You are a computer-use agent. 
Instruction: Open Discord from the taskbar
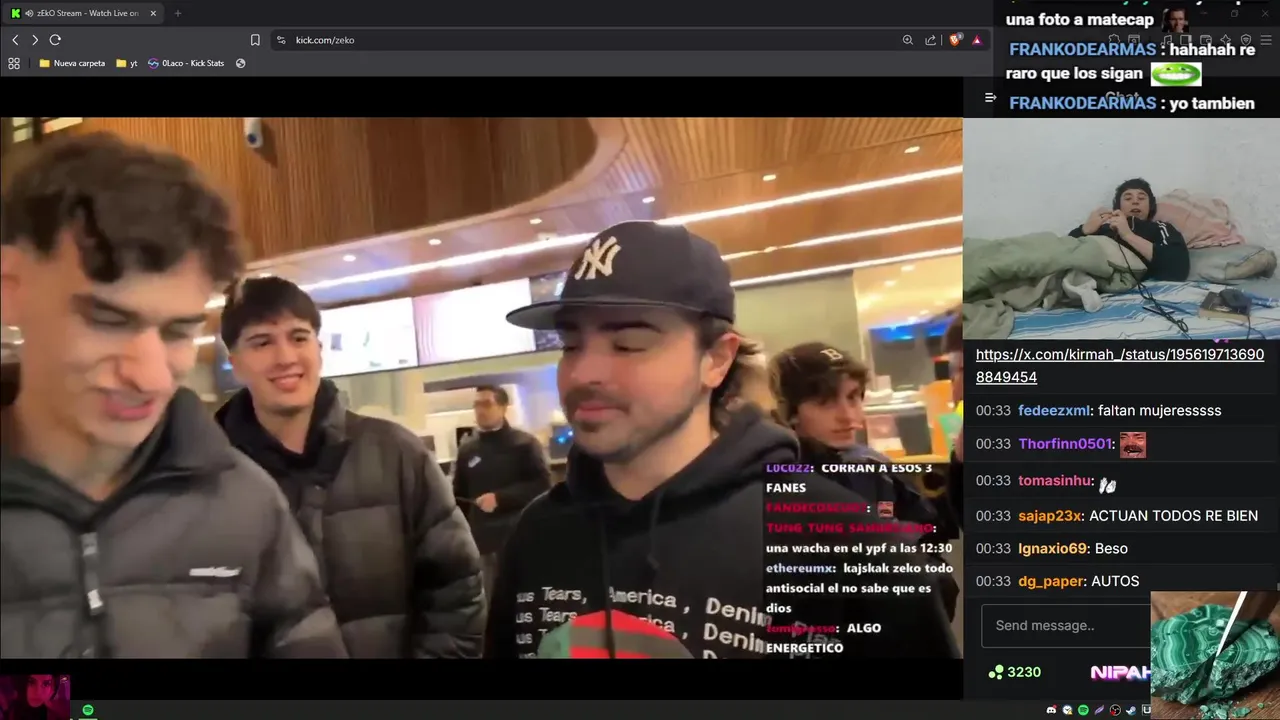[1051, 710]
